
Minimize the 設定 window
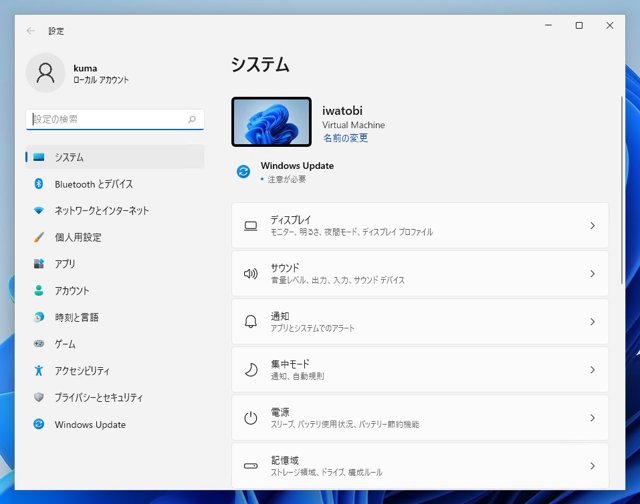(x=548, y=25)
